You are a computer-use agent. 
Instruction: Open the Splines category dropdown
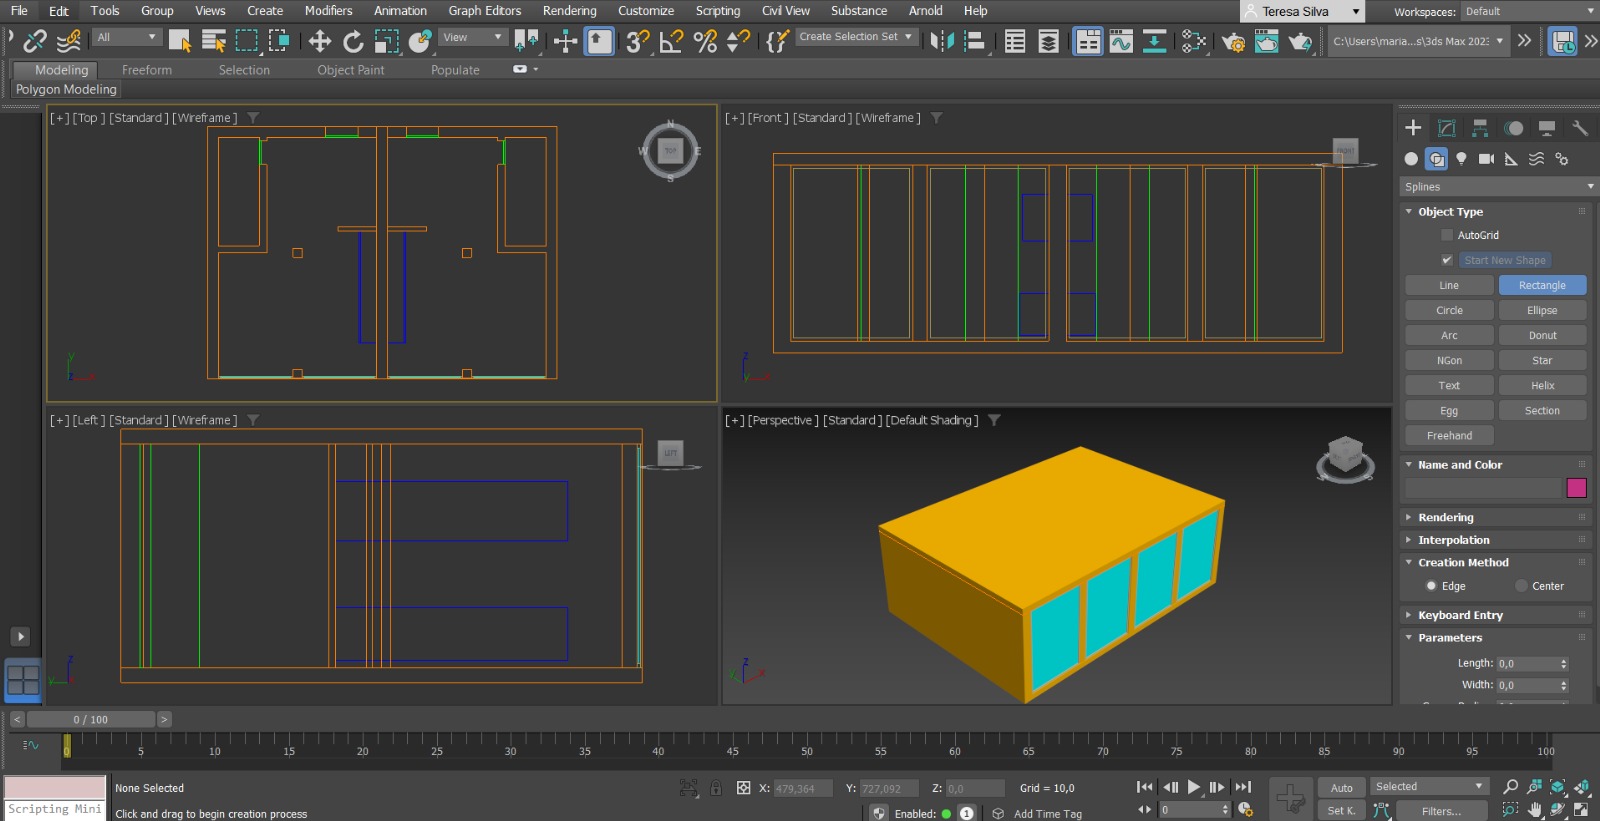tap(1497, 187)
